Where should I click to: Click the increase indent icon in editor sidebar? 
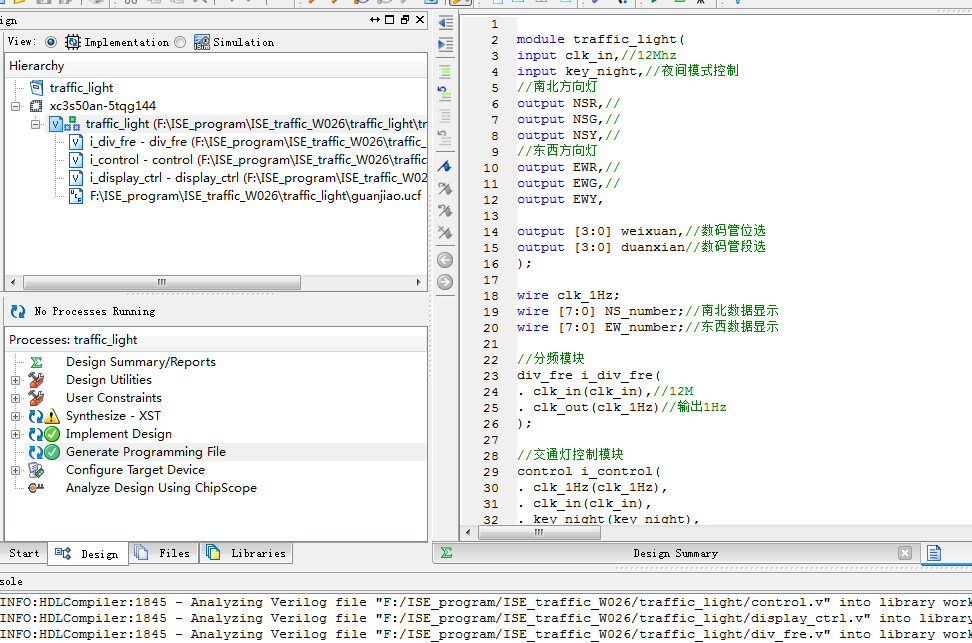(x=445, y=45)
